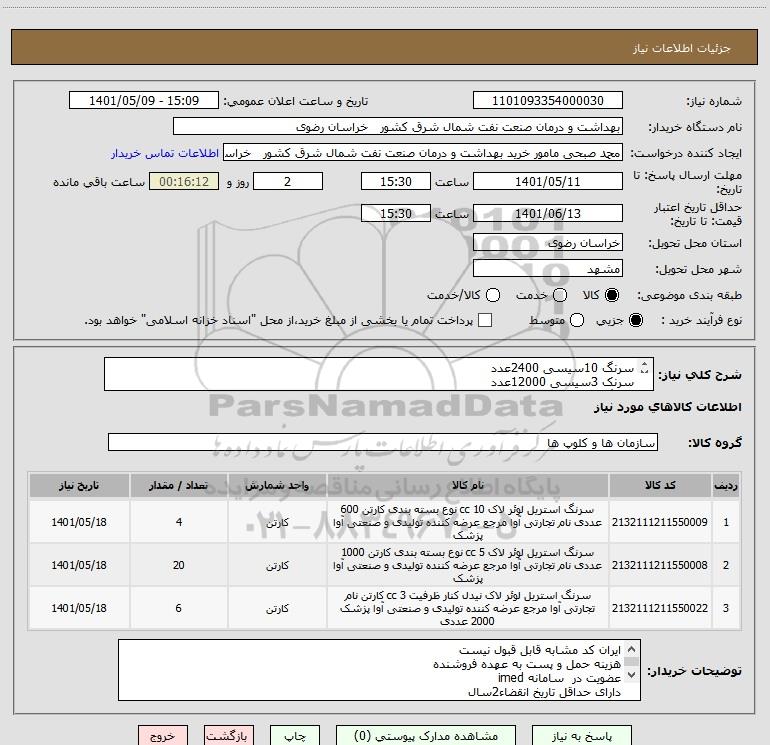Open the اطلاعات تماس خریدار link

[x=165, y=153]
